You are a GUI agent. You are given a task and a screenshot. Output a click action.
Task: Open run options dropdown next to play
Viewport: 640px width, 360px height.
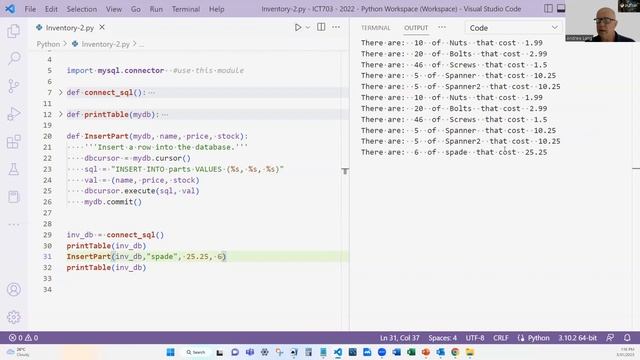tap(308, 27)
